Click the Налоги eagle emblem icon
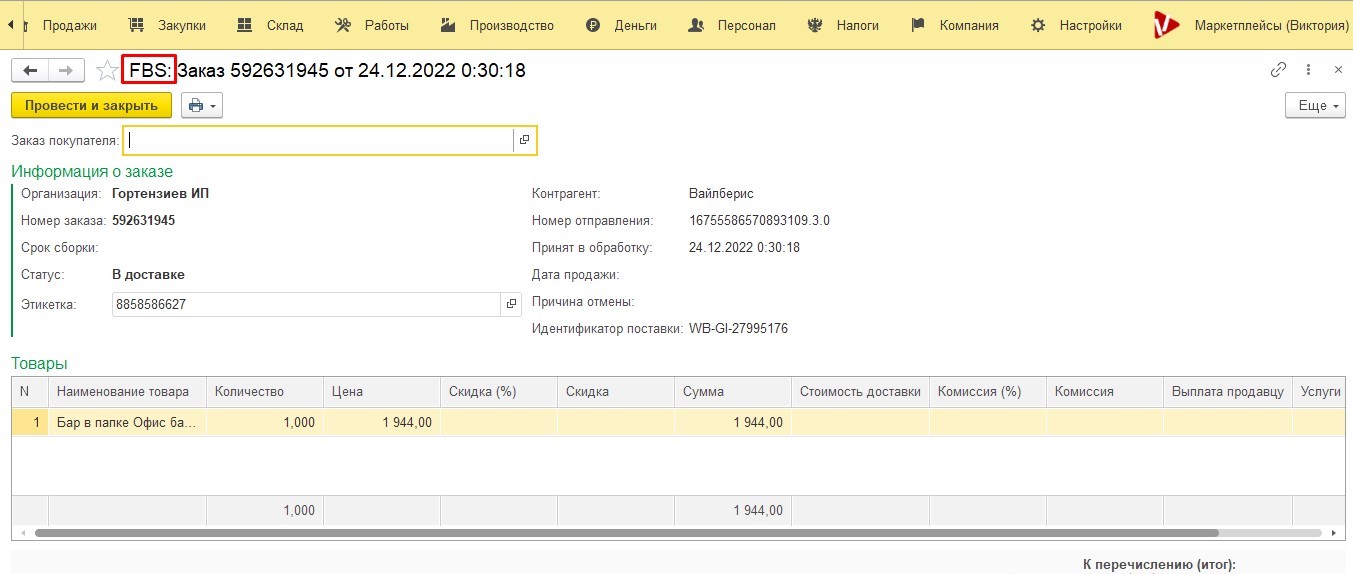This screenshot has height=574, width=1353. click(x=815, y=25)
